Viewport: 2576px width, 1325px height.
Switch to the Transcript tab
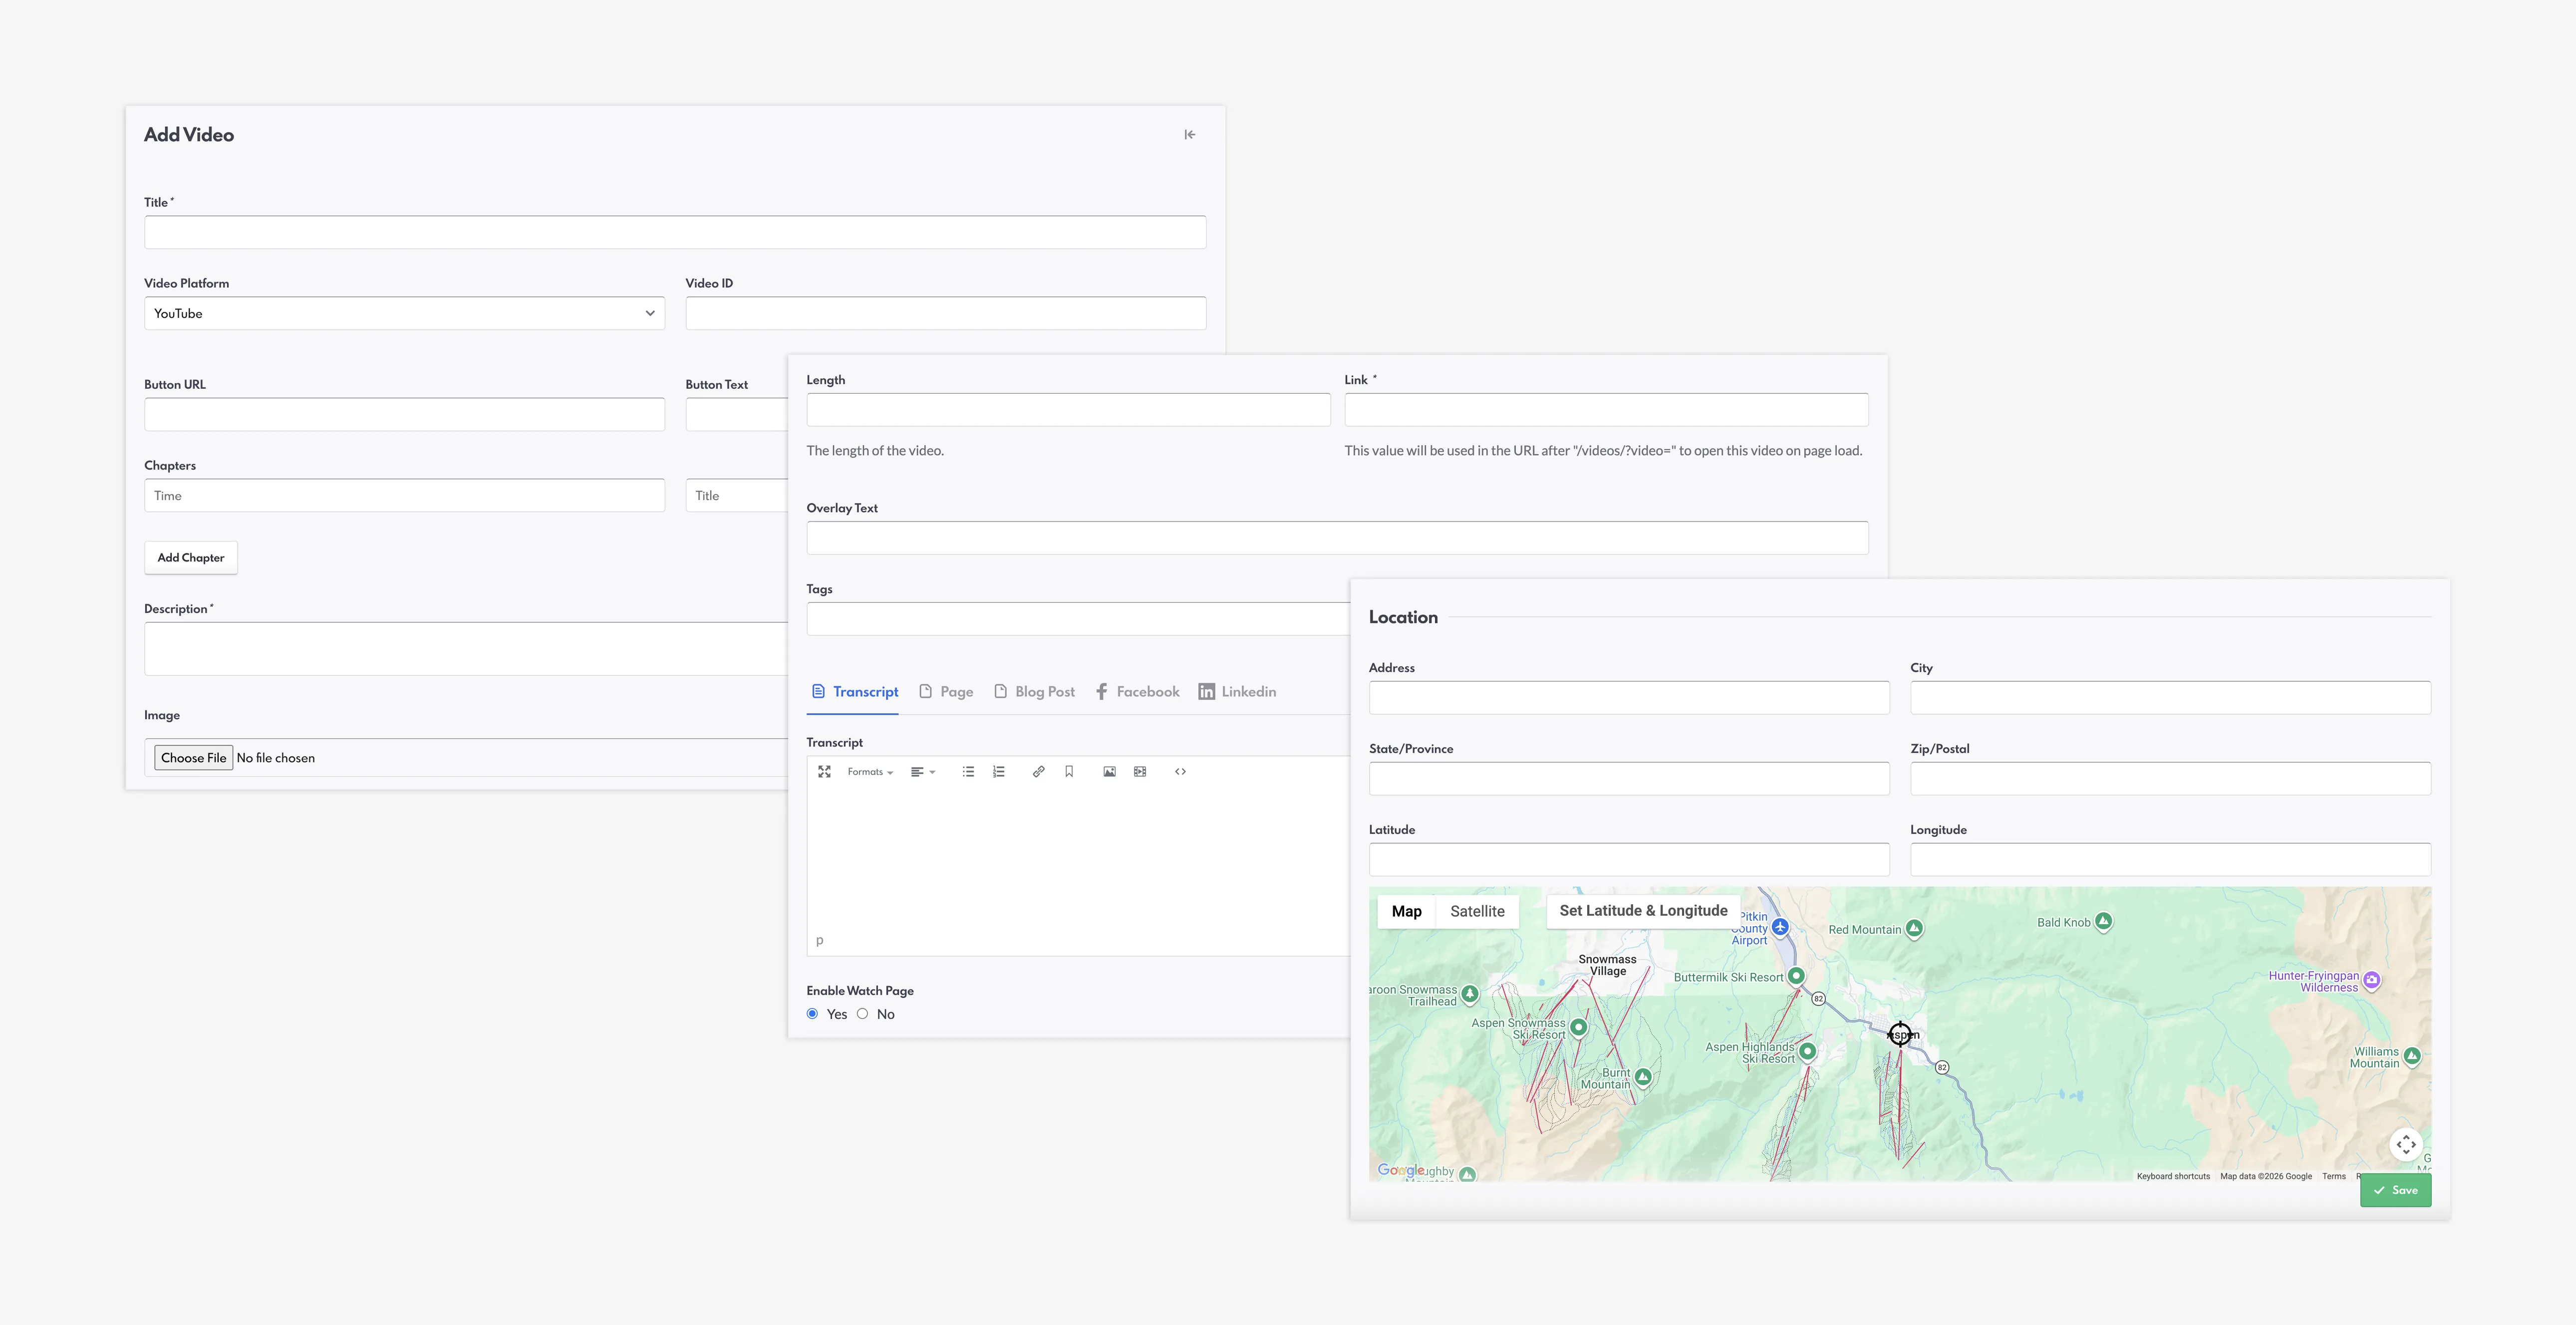tap(854, 692)
